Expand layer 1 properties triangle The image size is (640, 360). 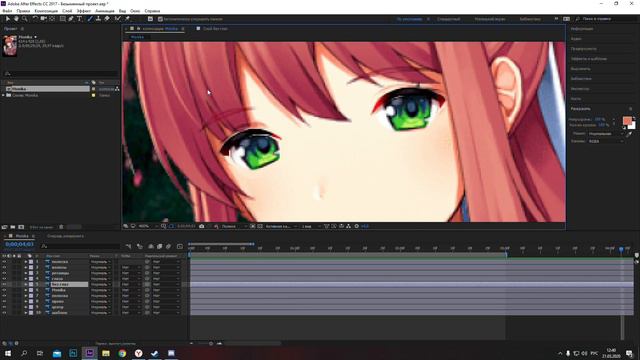pyautogui.click(x=25, y=262)
